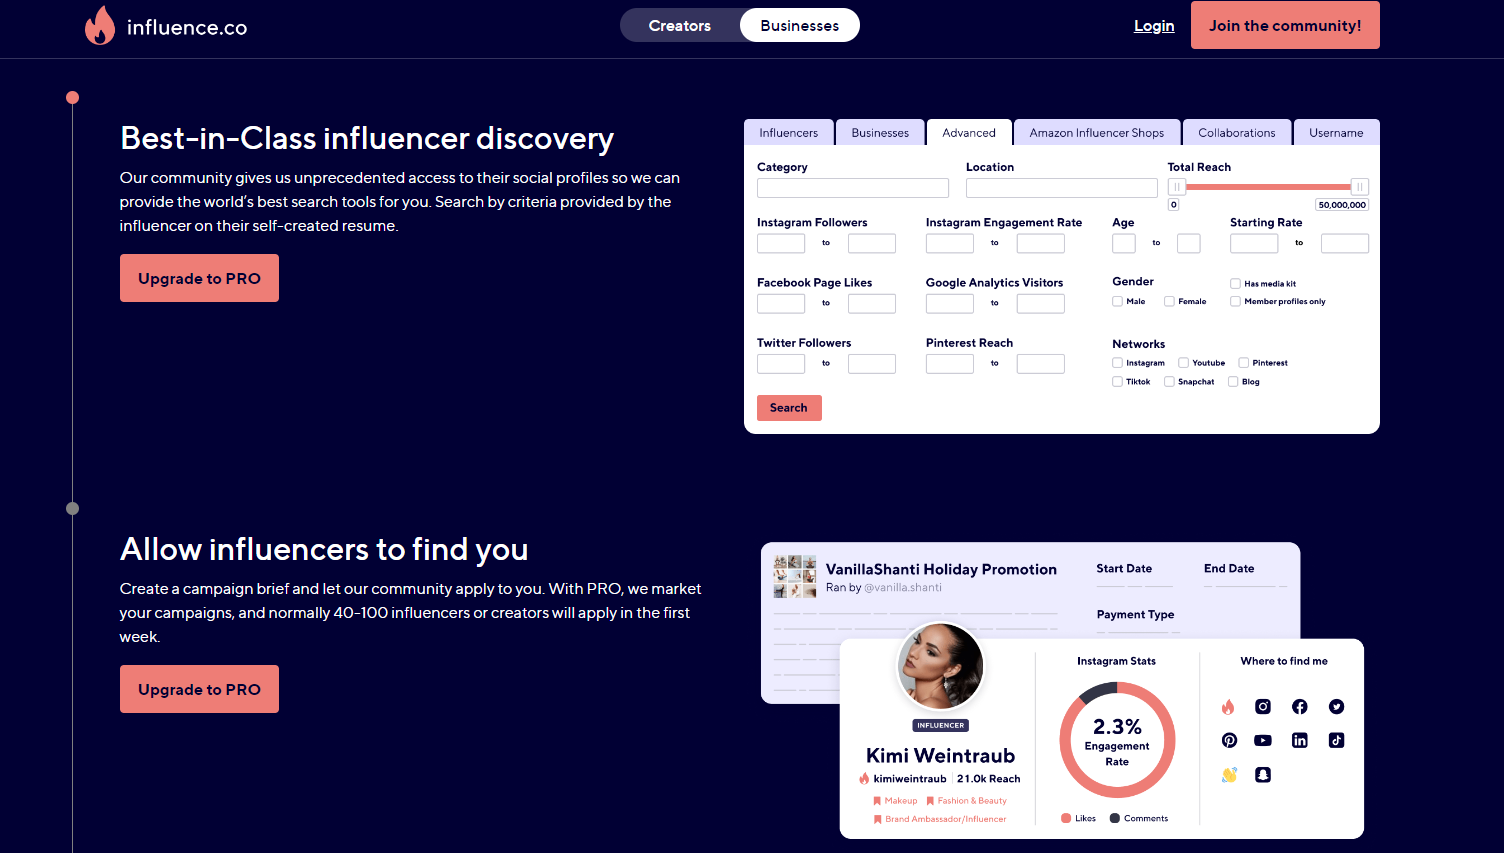
Task: Open the Facebook icon on Kimi's profile card
Action: tap(1299, 706)
